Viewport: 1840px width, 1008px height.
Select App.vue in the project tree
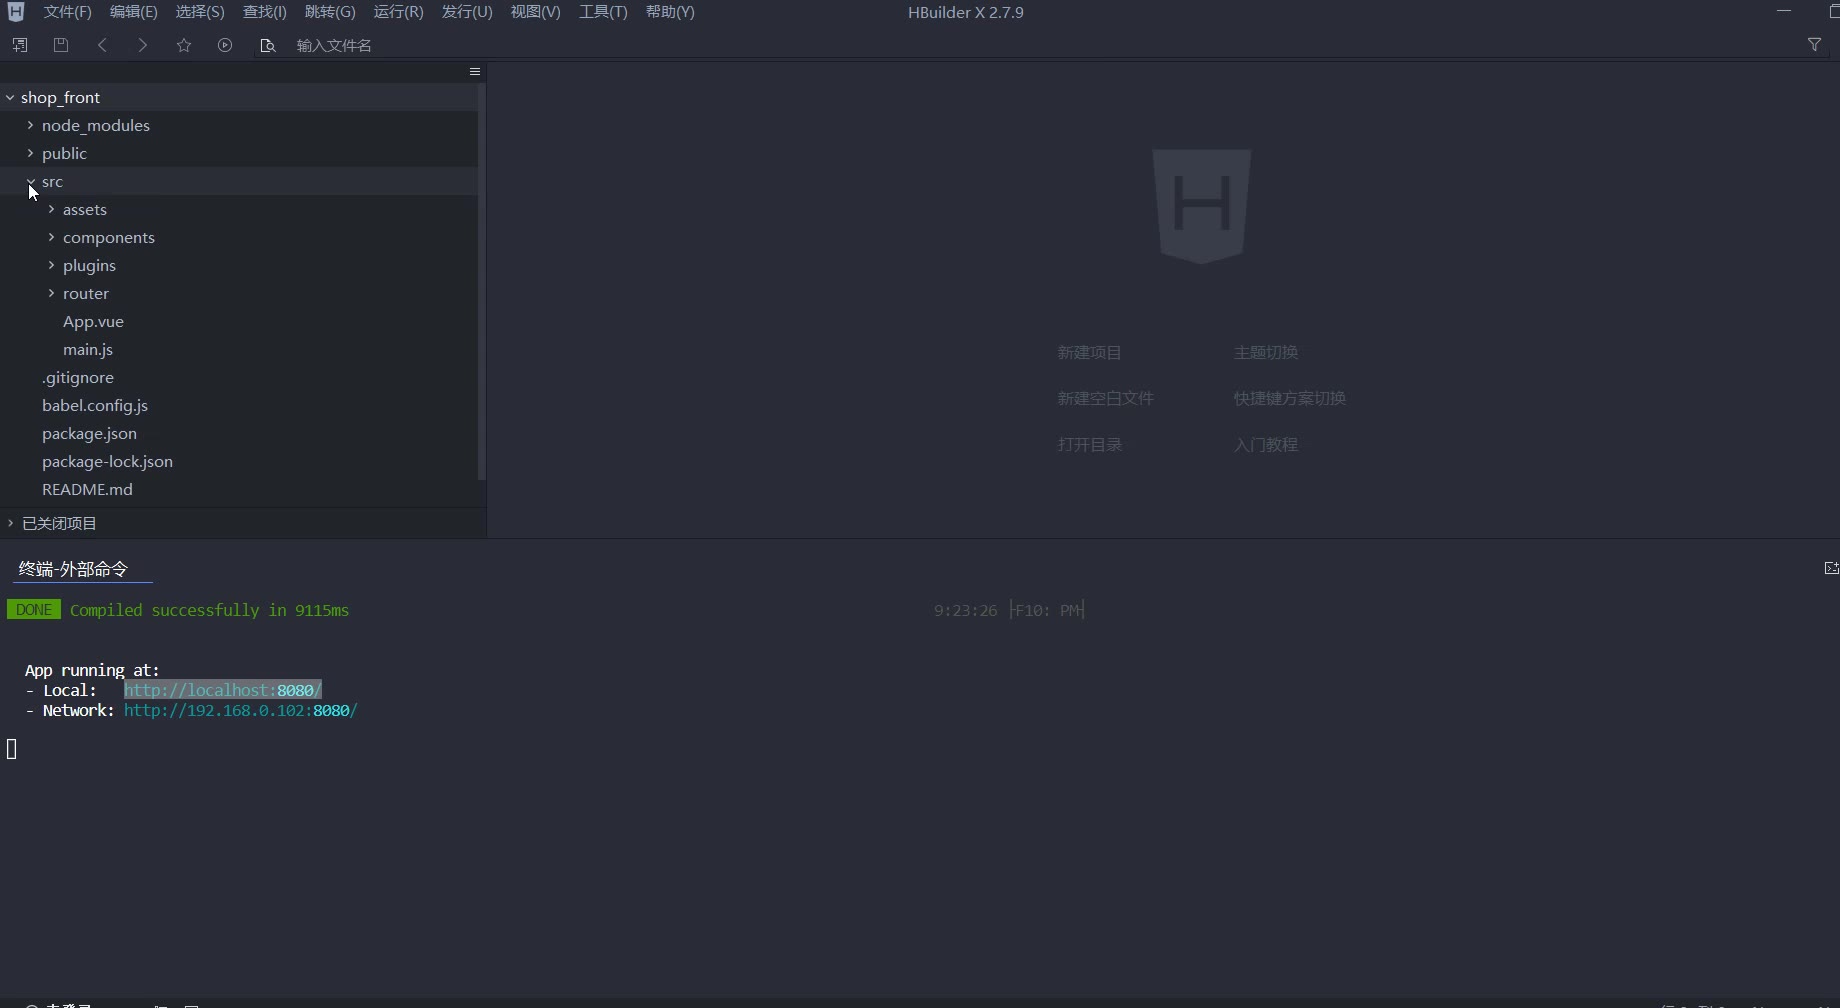tap(93, 321)
